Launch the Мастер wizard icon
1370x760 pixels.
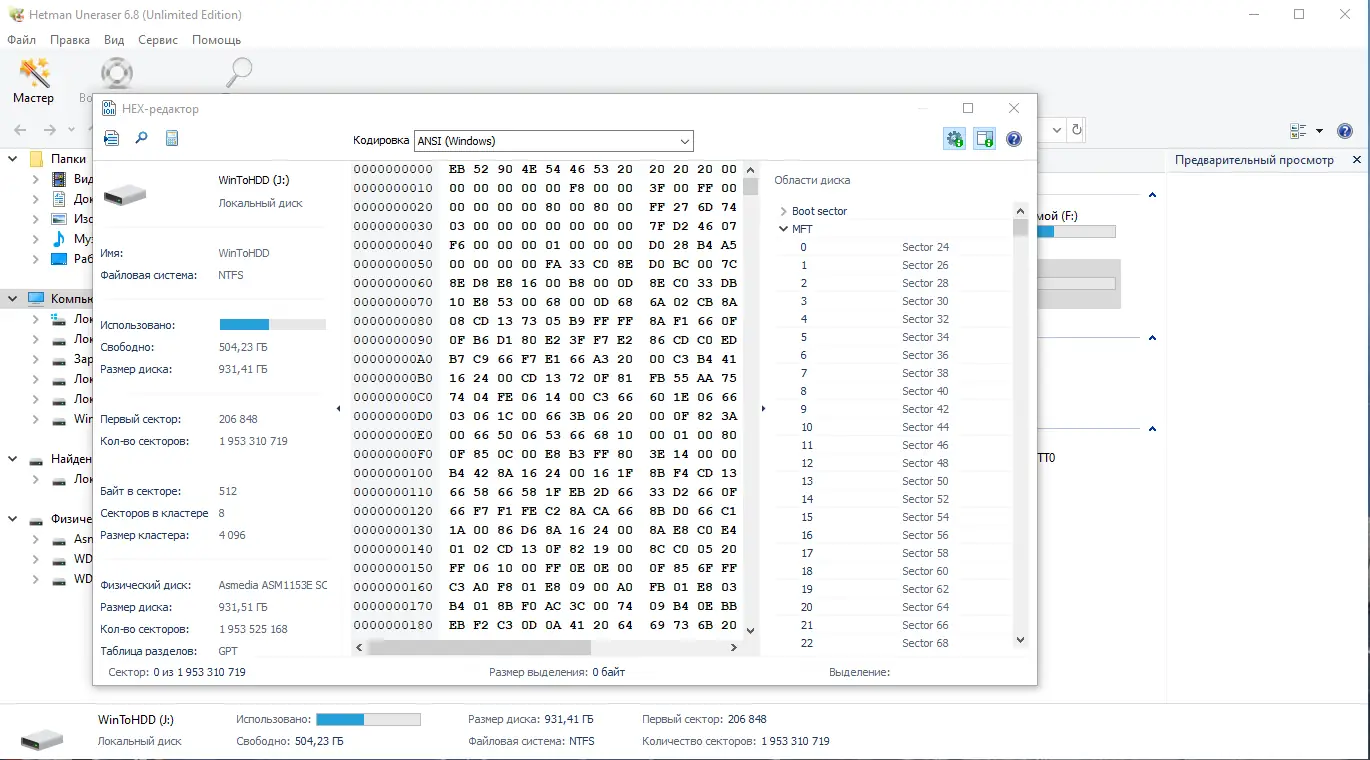(34, 80)
